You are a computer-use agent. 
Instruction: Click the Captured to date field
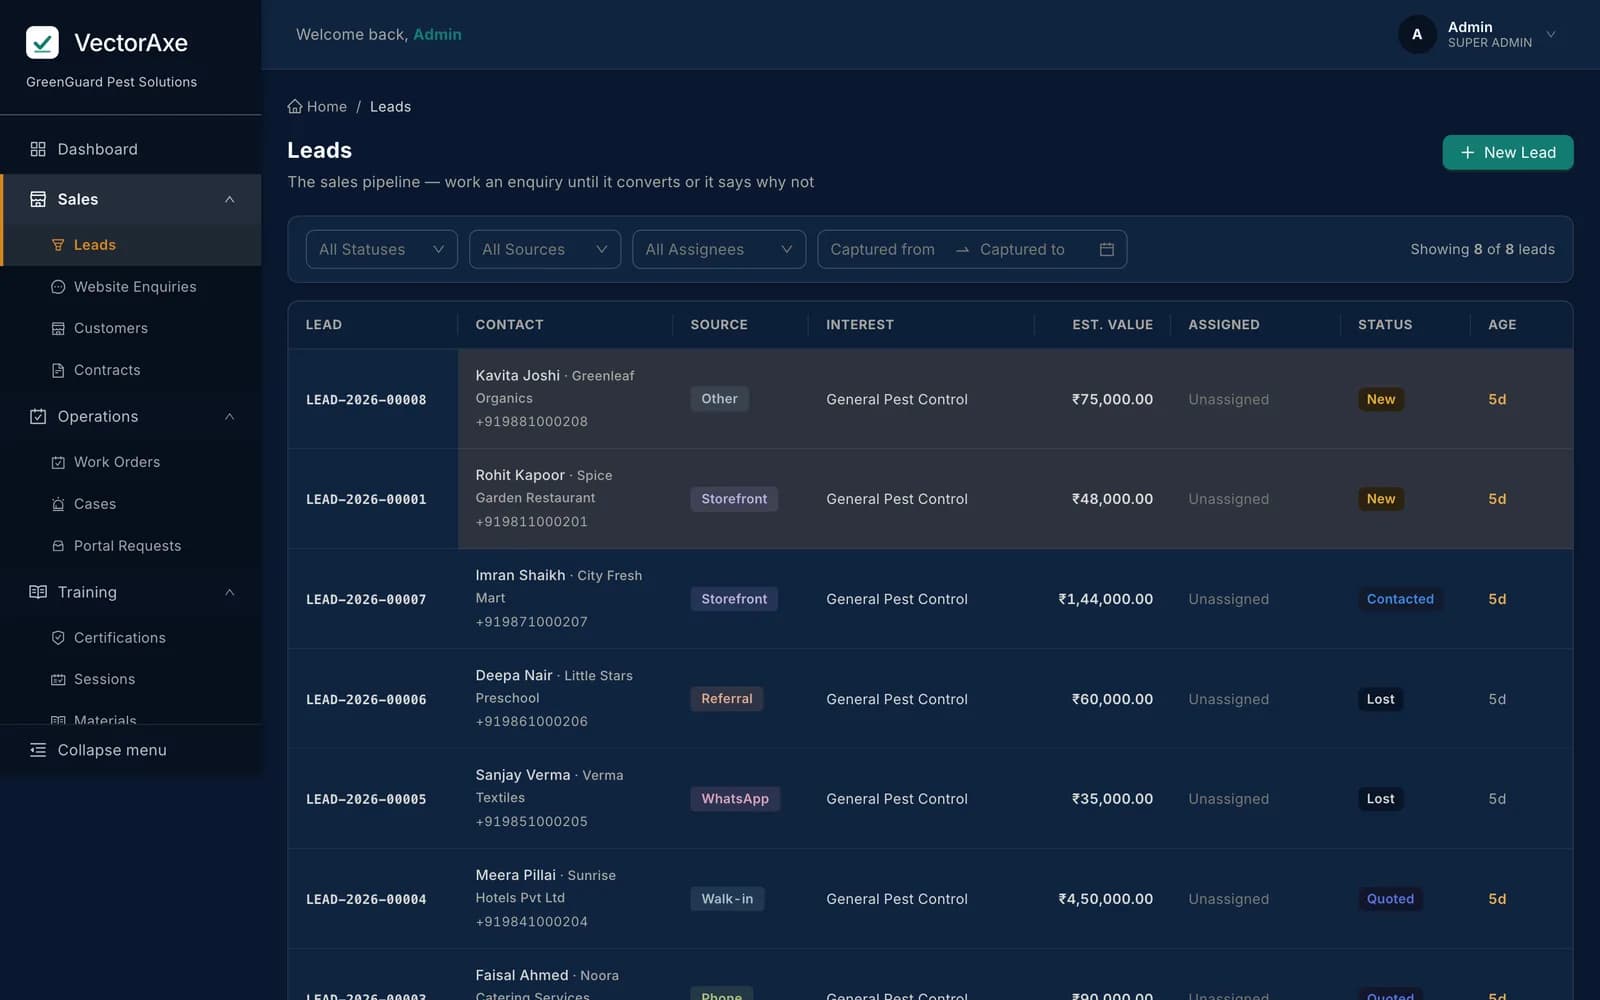(1022, 249)
